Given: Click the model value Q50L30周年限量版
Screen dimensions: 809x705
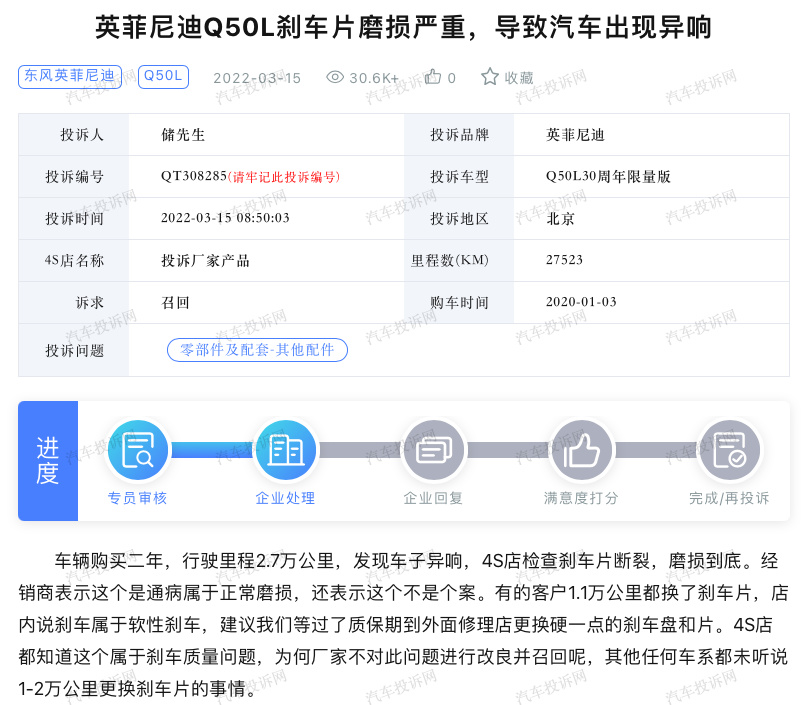Looking at the screenshot, I should coord(608,177).
